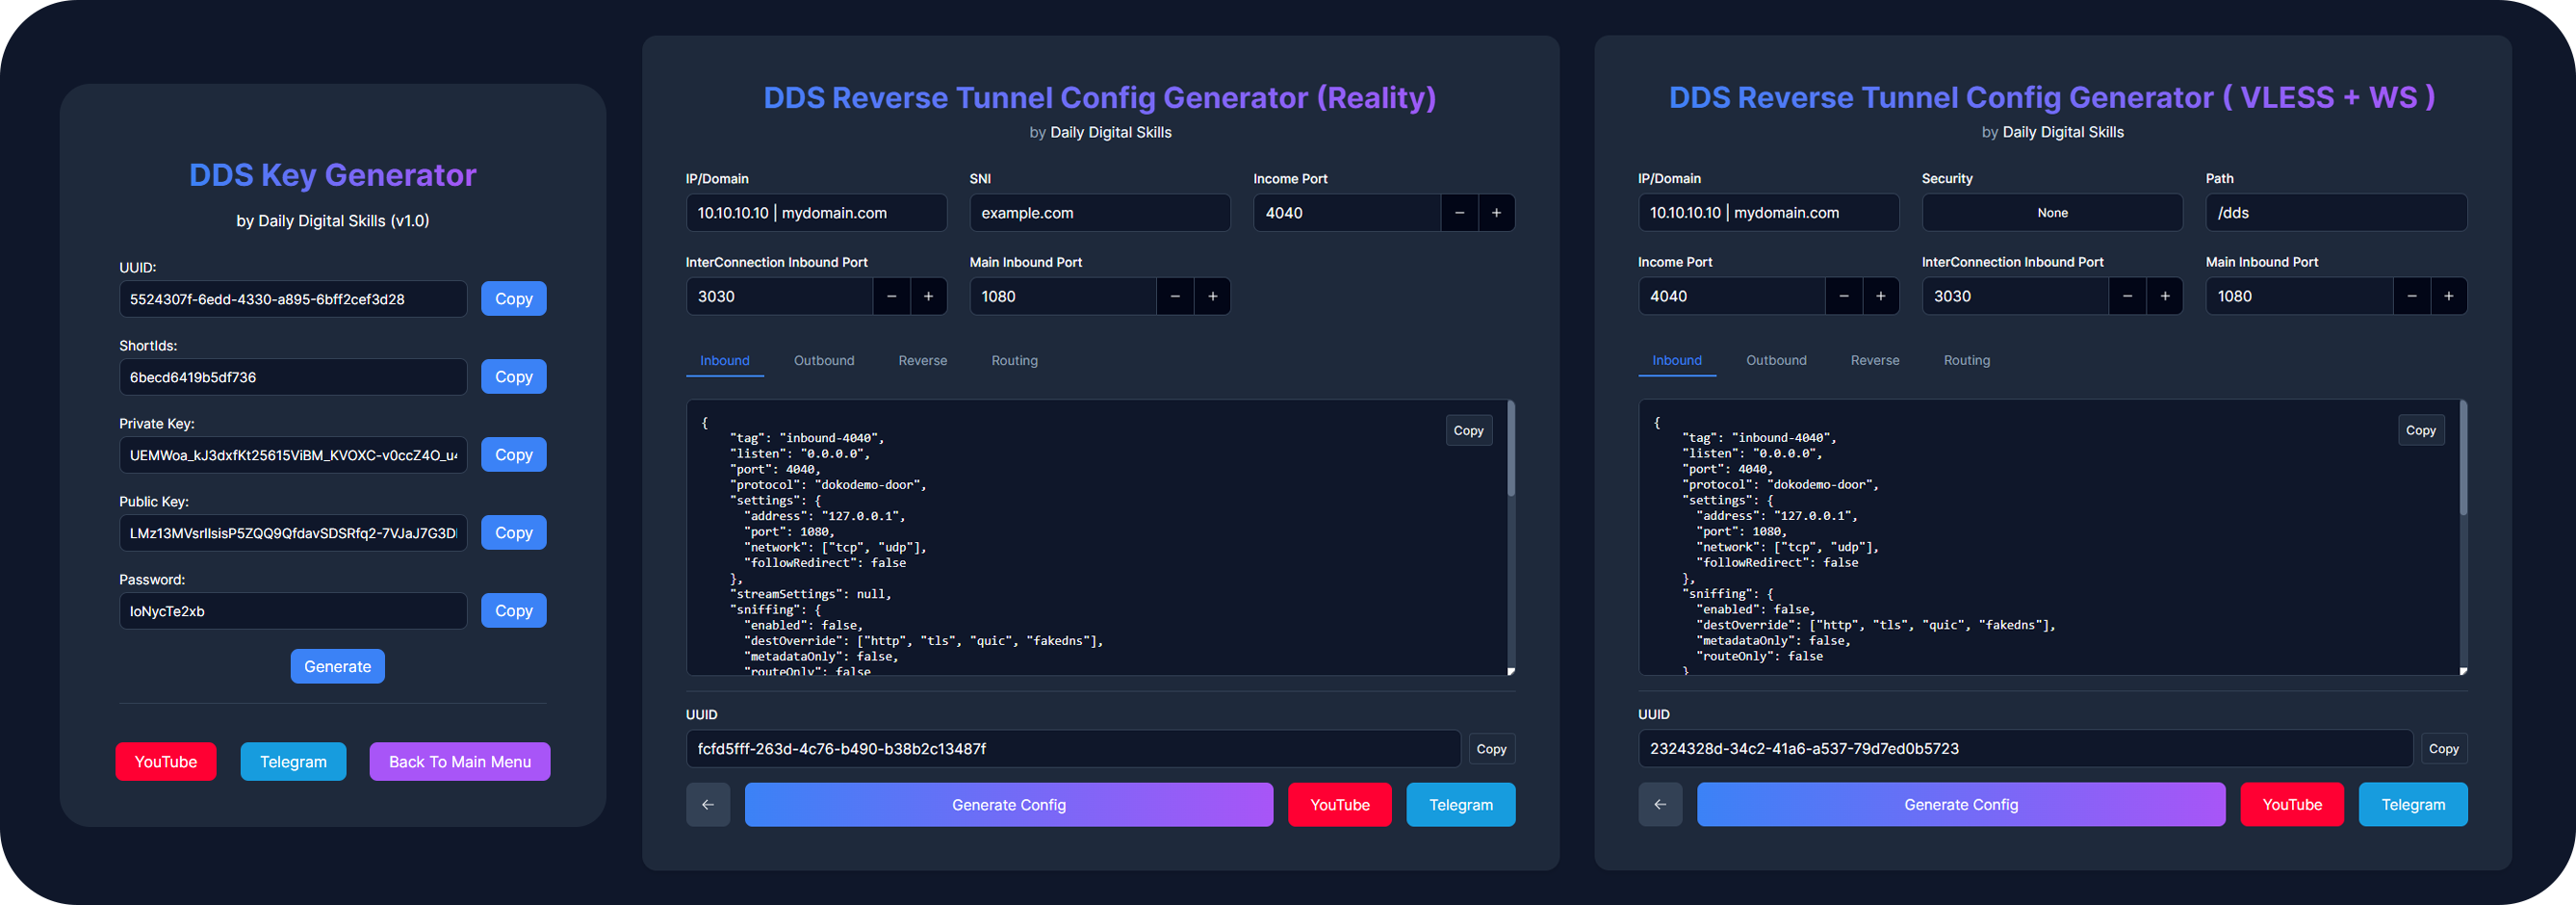Decrease InterConnection Inbound Port in VLESS + WS panel
Image resolution: width=2576 pixels, height=905 pixels.
(2127, 296)
